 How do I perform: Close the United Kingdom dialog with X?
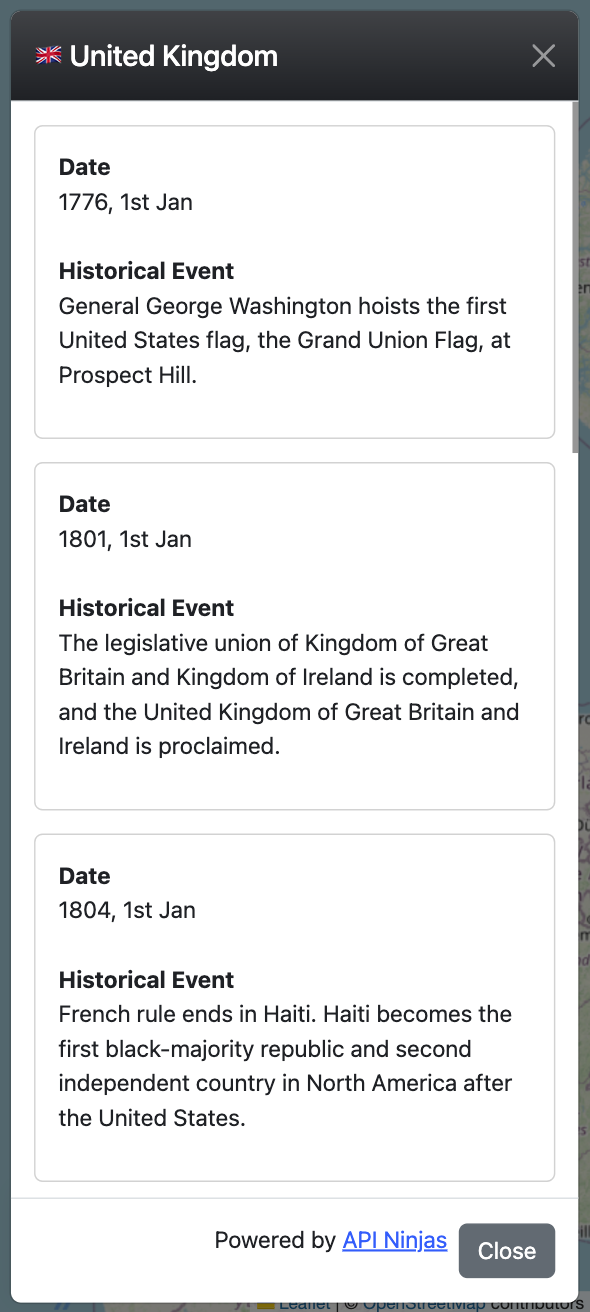click(x=543, y=56)
